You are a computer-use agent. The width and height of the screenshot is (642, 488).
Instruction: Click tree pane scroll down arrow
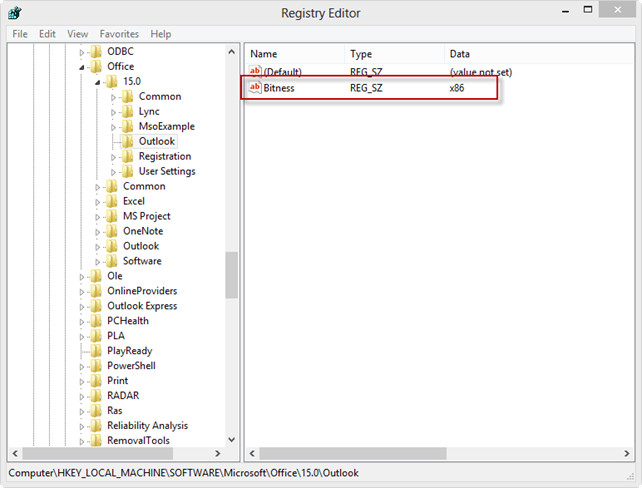point(231,440)
